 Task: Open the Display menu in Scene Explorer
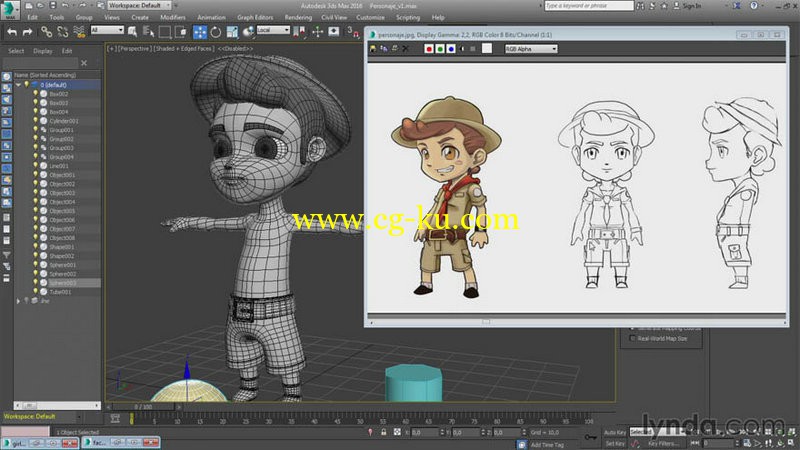42,51
